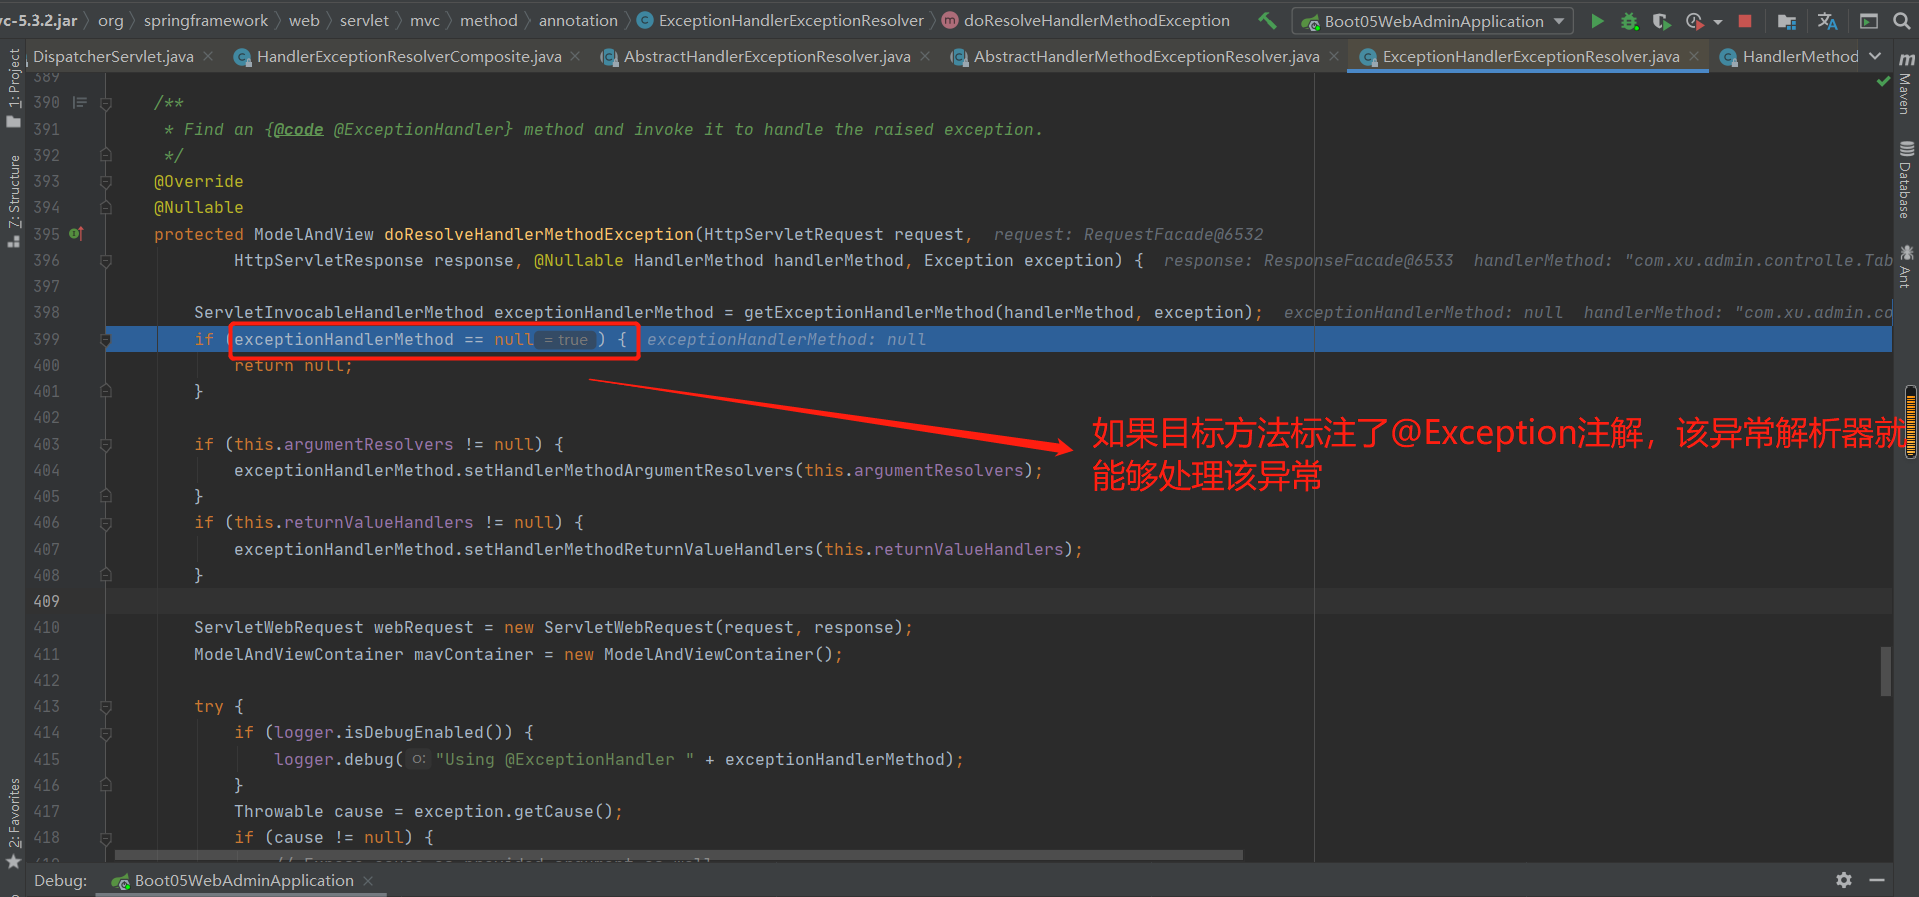Screen dimensions: 1919x897
Task: Start debugging with the bug icon
Action: [x=1629, y=21]
